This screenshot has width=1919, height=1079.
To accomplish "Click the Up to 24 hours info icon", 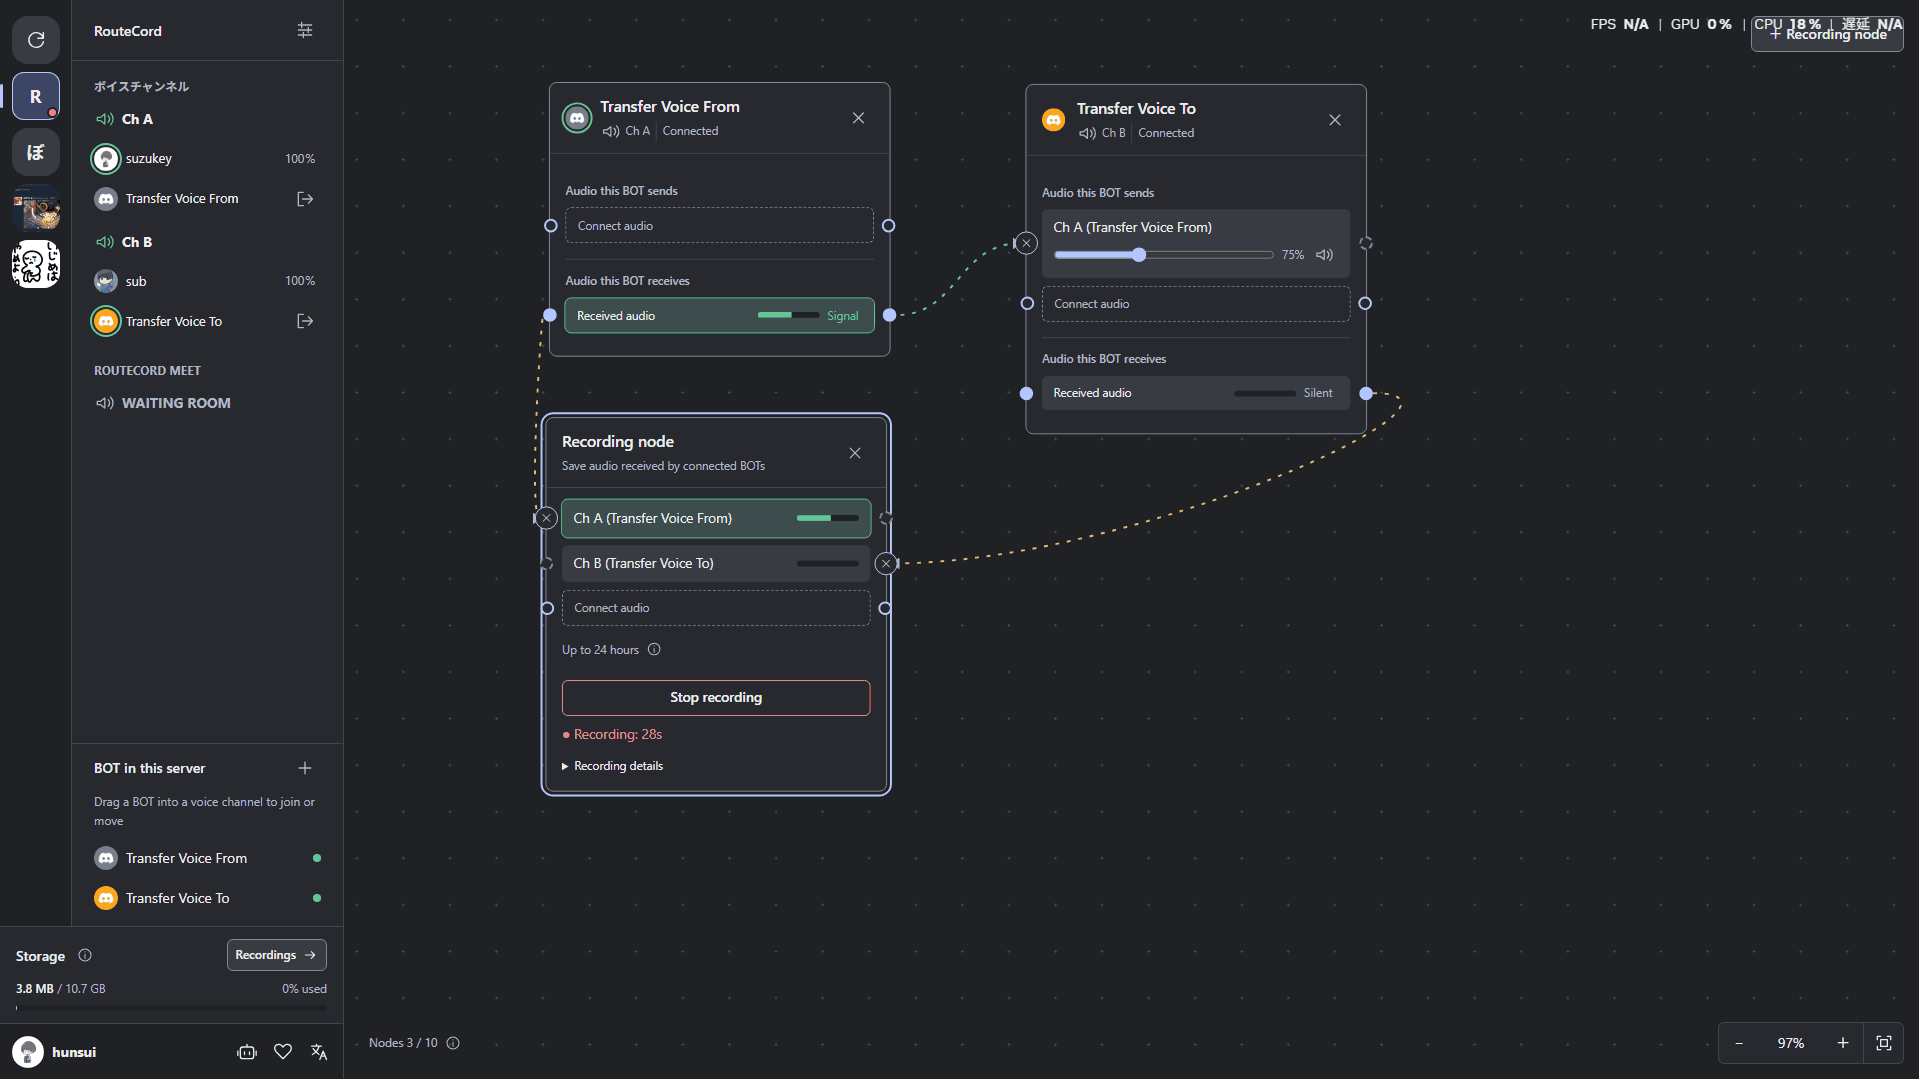I will 654,649.
